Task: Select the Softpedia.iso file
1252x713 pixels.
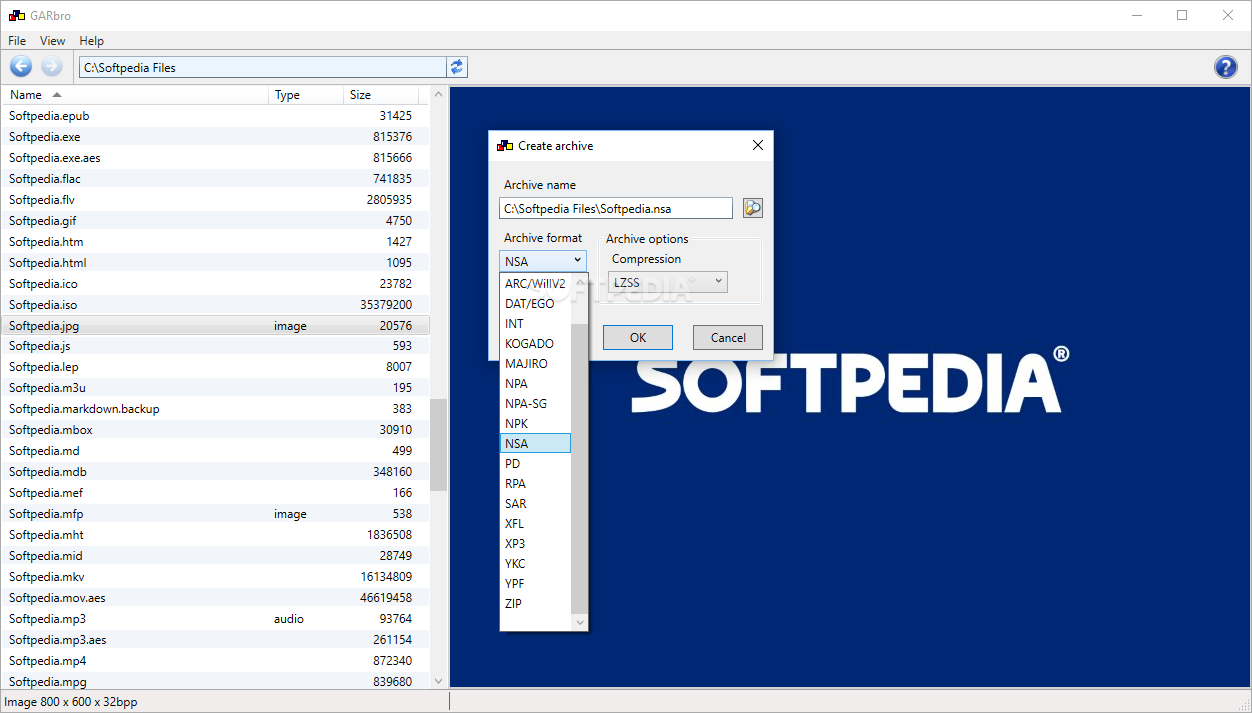Action: point(214,305)
